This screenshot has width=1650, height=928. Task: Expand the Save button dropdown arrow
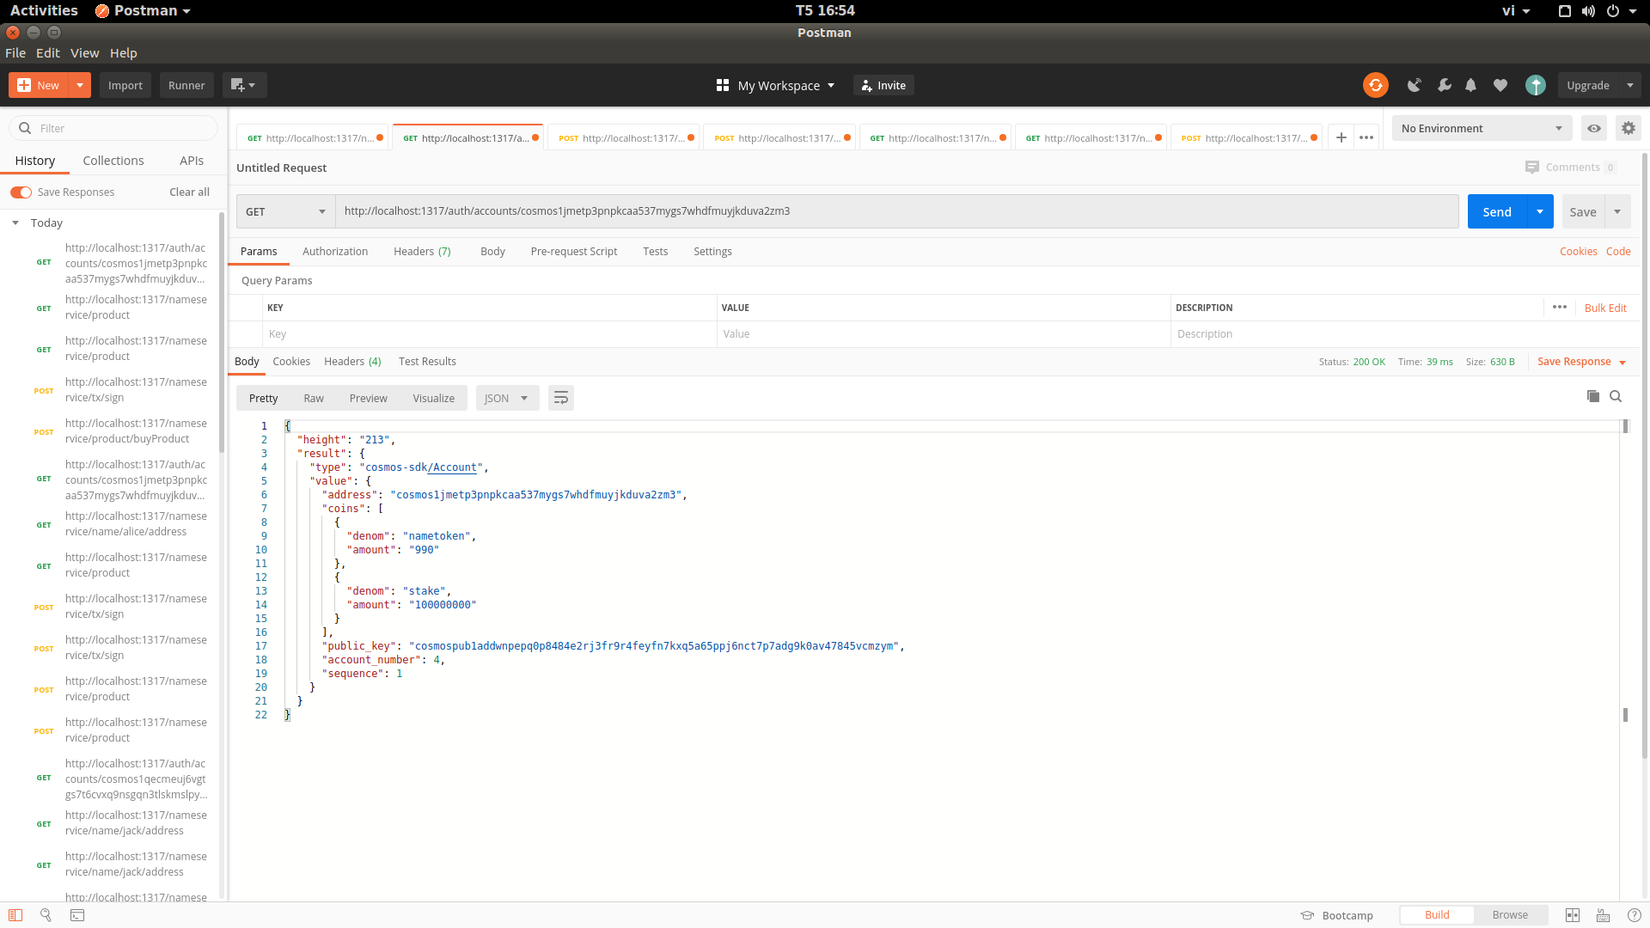pyautogui.click(x=1617, y=211)
